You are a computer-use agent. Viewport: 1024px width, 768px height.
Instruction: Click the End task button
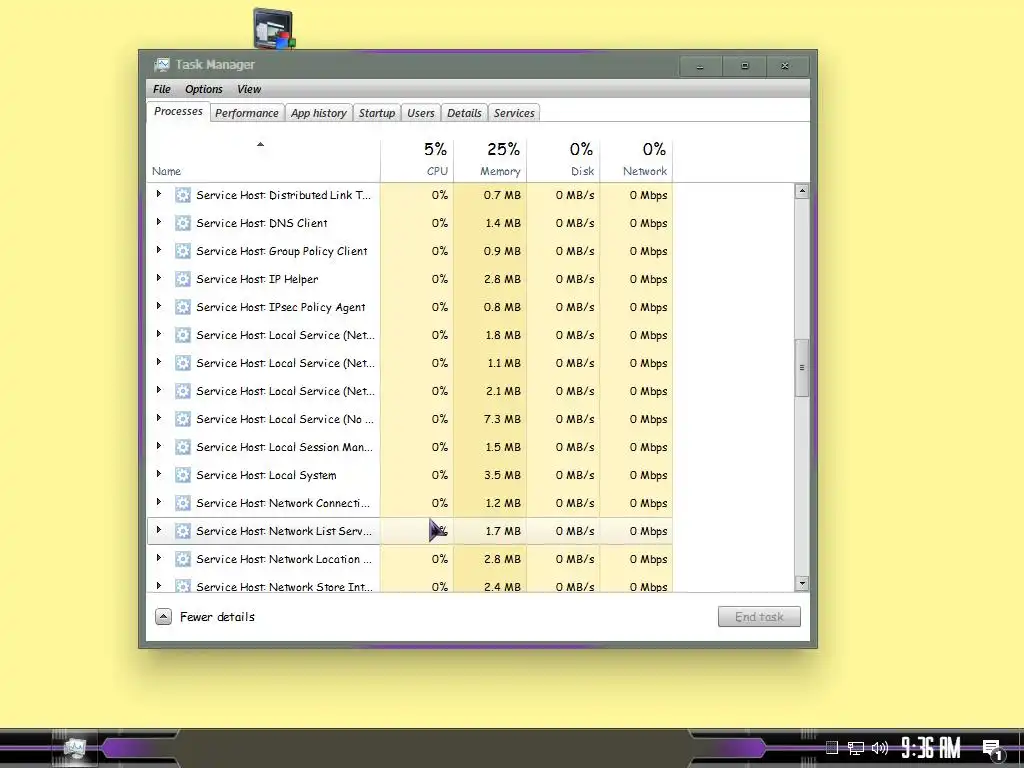click(759, 616)
